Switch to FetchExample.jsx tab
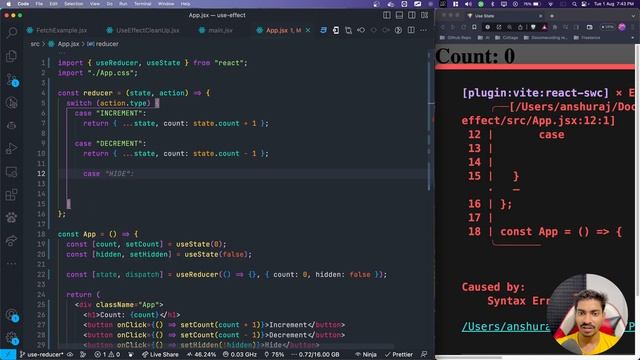This screenshot has width=640, height=360. [x=57, y=30]
